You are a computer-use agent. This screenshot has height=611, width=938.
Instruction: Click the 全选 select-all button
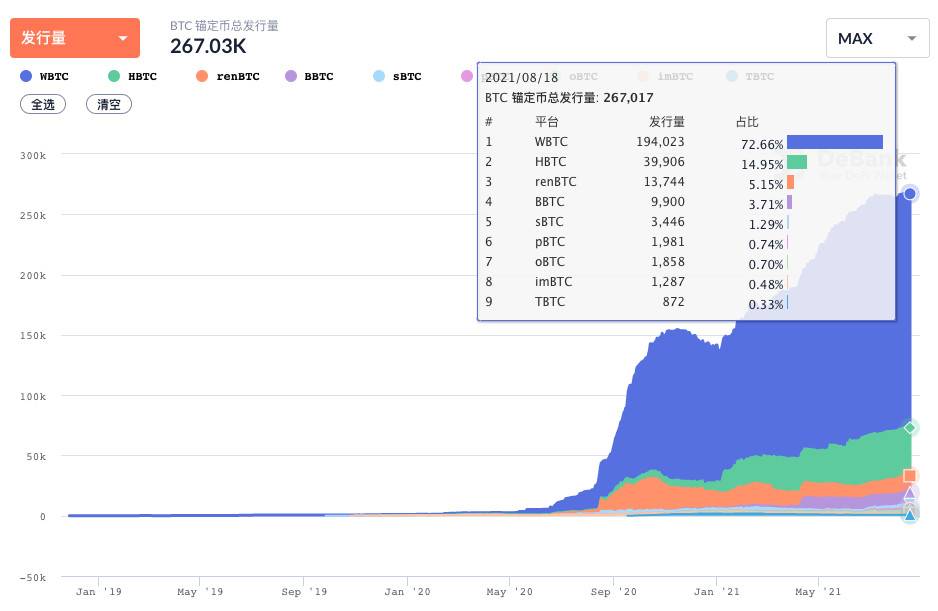[x=43, y=104]
